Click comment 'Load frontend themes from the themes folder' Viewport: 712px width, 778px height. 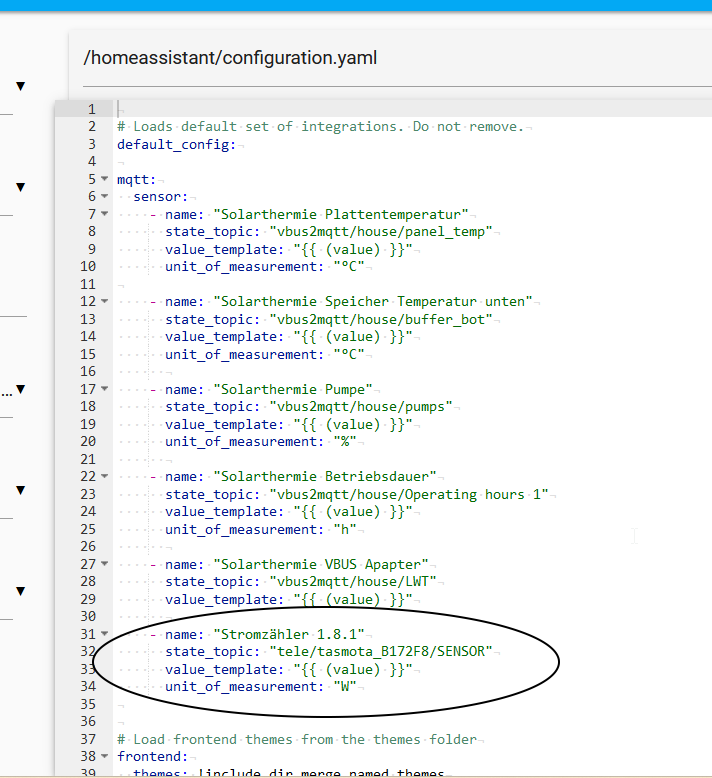(297, 739)
